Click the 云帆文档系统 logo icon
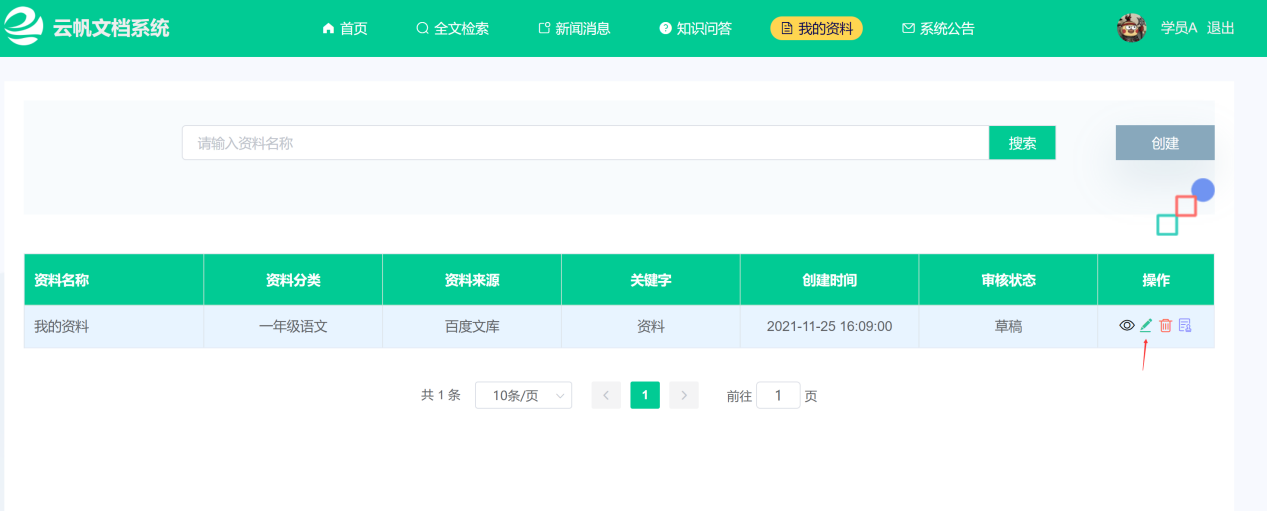This screenshot has width=1267, height=511. 24,27
